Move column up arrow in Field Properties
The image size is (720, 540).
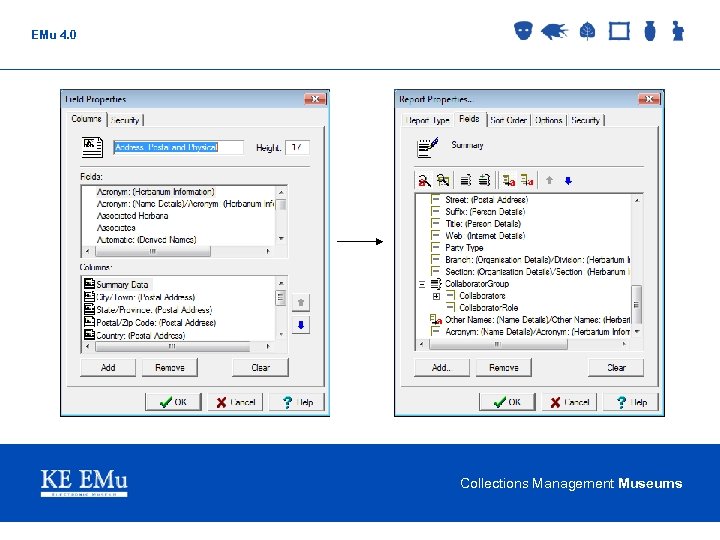pyautogui.click(x=301, y=303)
